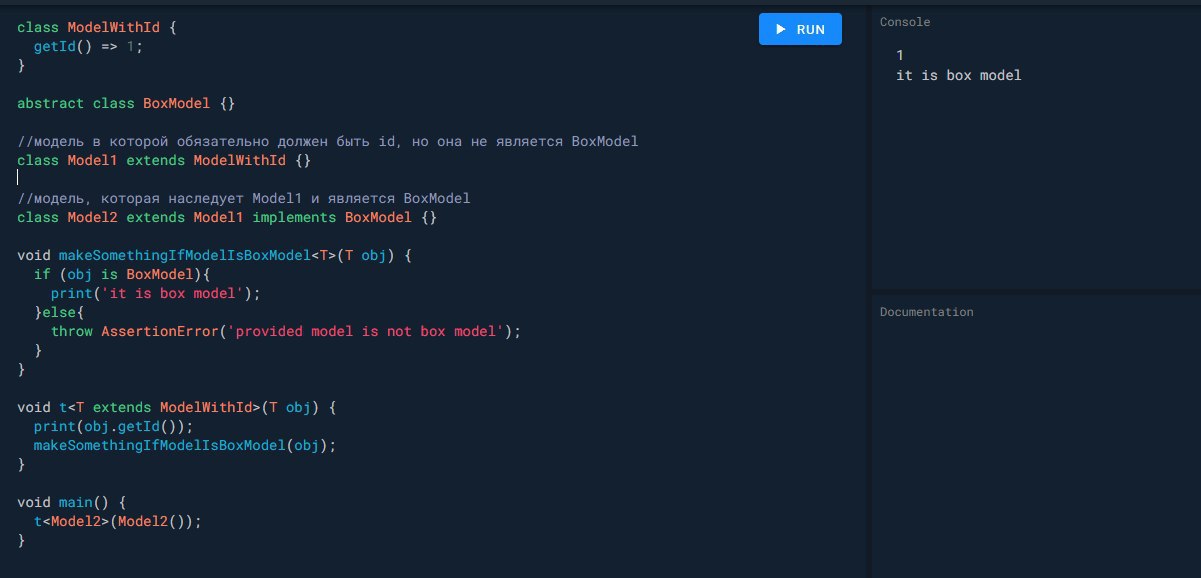1201x578 pixels.
Task: Click the 'class ModelWithId {' code line
Action: (x=97, y=27)
